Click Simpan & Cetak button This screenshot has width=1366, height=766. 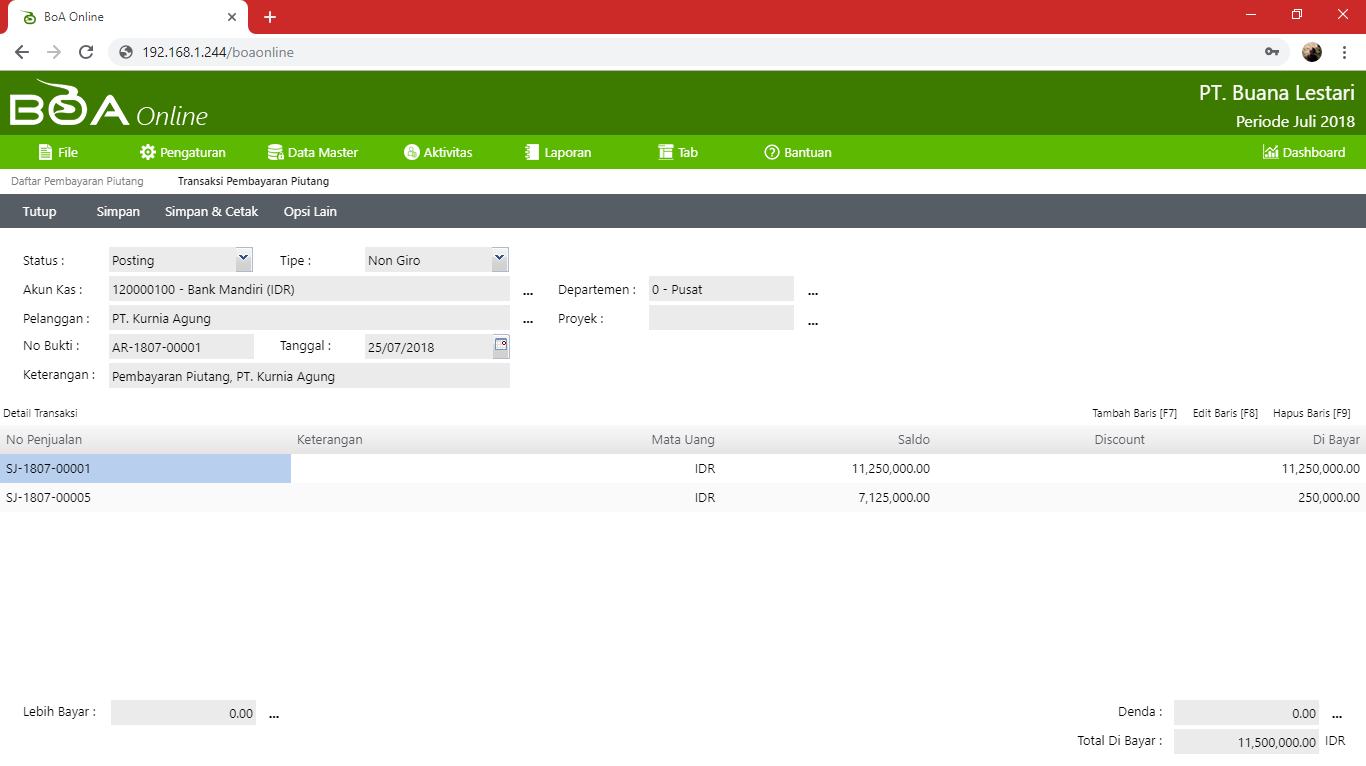(211, 212)
